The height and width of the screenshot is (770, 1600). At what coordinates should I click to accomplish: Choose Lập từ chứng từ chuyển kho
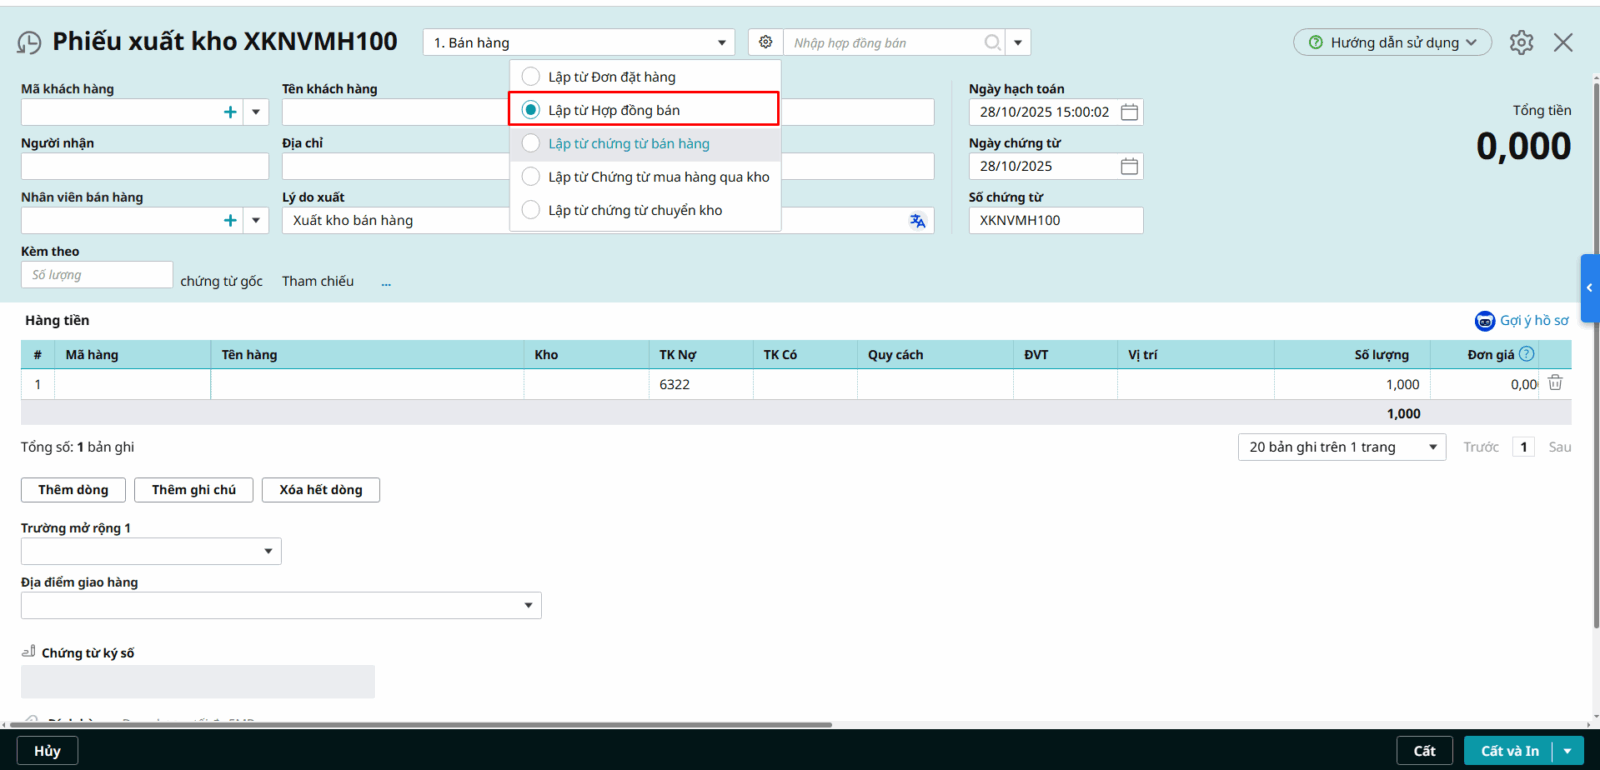coord(531,210)
